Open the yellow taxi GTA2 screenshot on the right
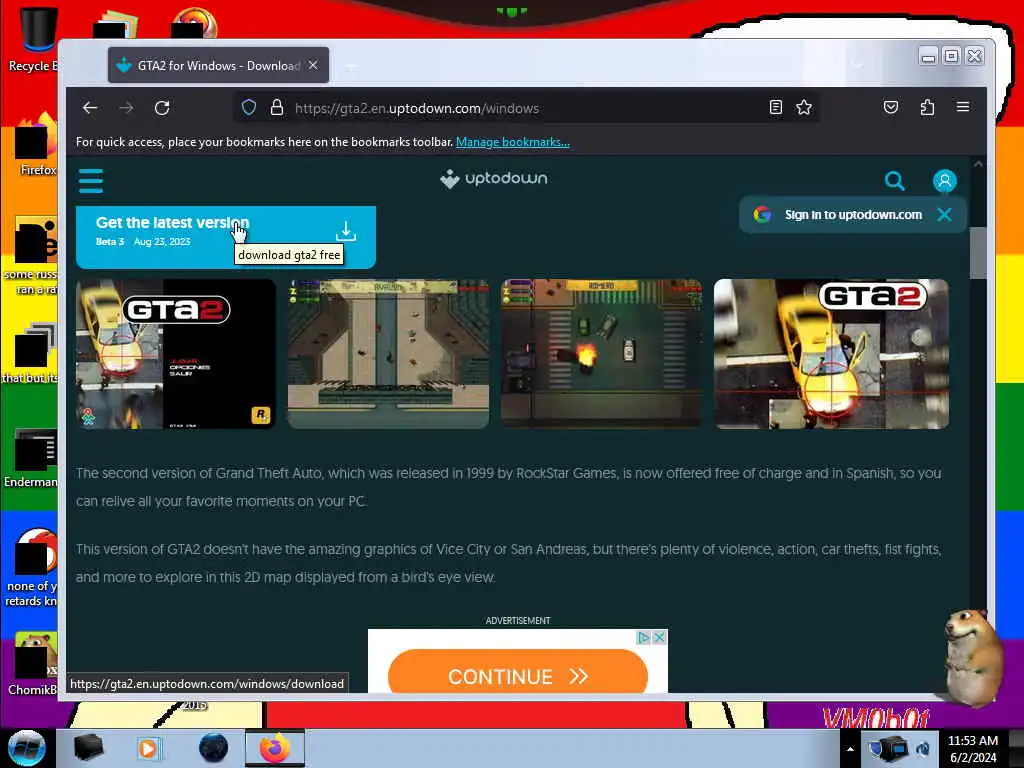 click(831, 354)
